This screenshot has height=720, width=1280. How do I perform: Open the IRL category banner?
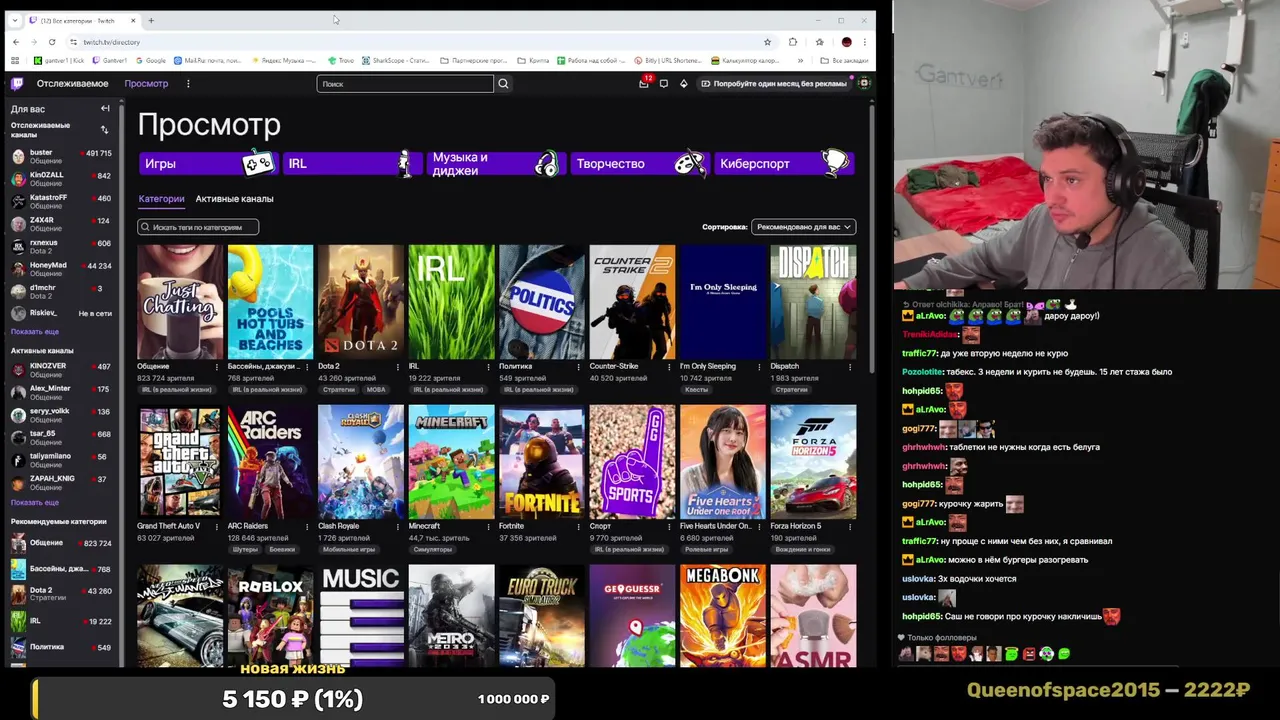[351, 163]
